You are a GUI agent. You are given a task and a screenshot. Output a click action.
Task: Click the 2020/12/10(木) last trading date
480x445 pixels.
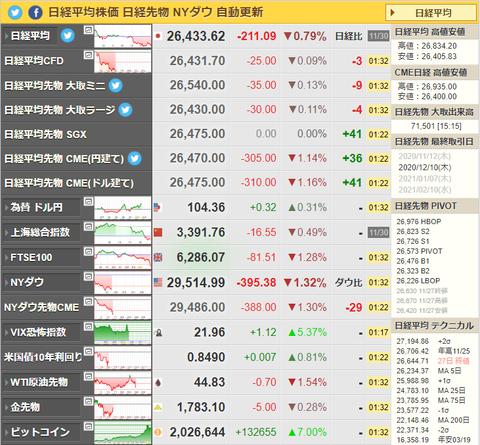(x=425, y=167)
